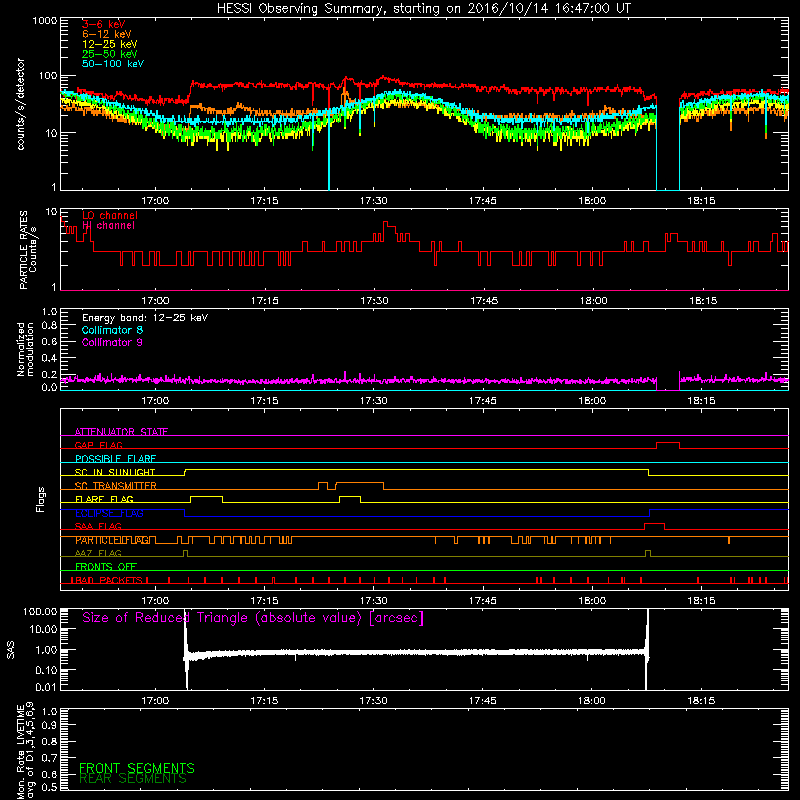Click the FRONT SEGMENTS legend label
Screen dimensions: 800x800
click(x=137, y=768)
